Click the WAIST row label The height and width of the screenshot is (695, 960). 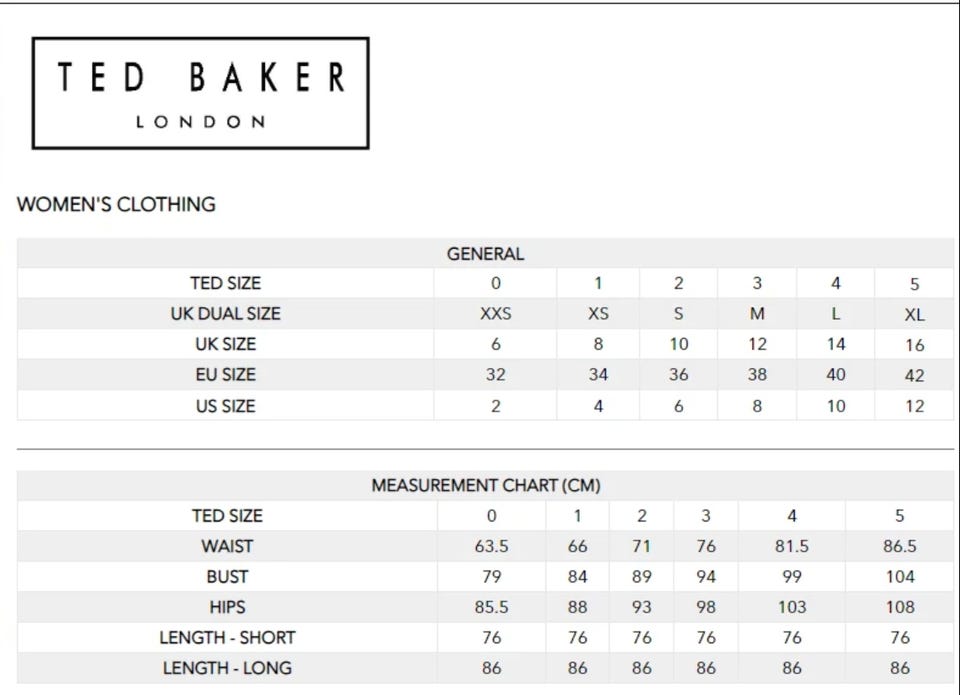coord(227,546)
